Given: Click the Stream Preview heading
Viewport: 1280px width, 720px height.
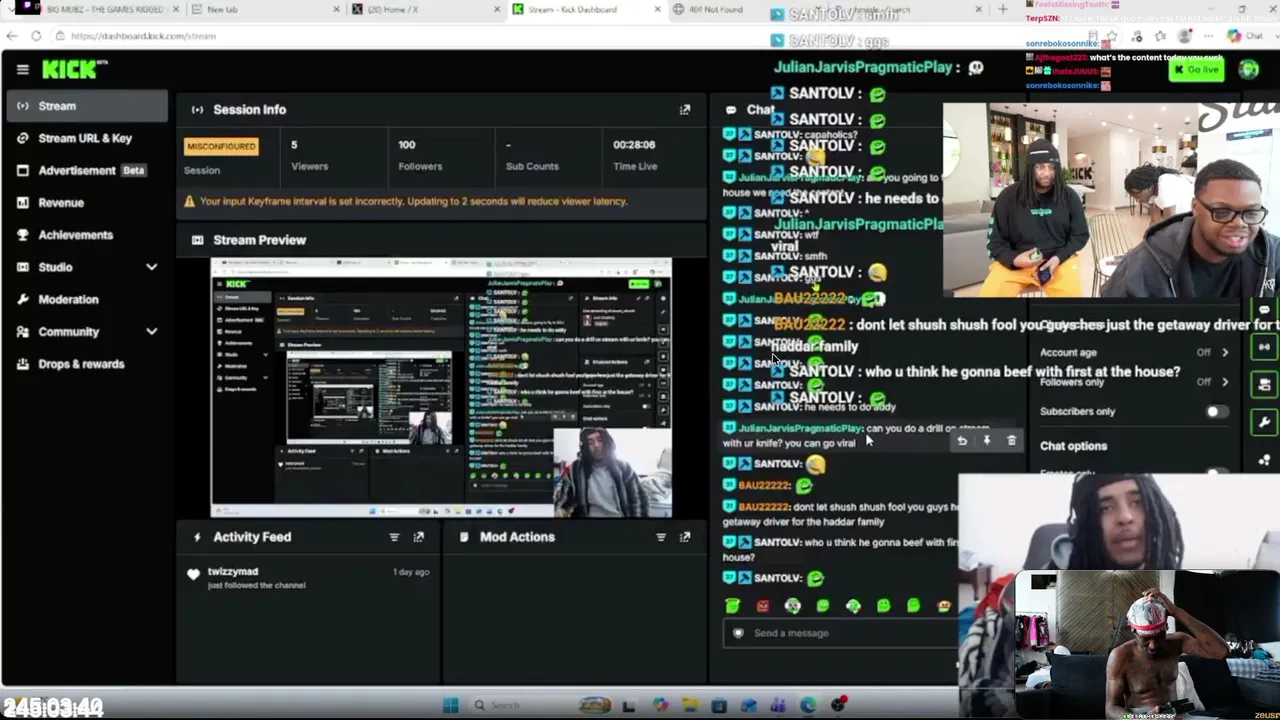Looking at the screenshot, I should [x=260, y=240].
